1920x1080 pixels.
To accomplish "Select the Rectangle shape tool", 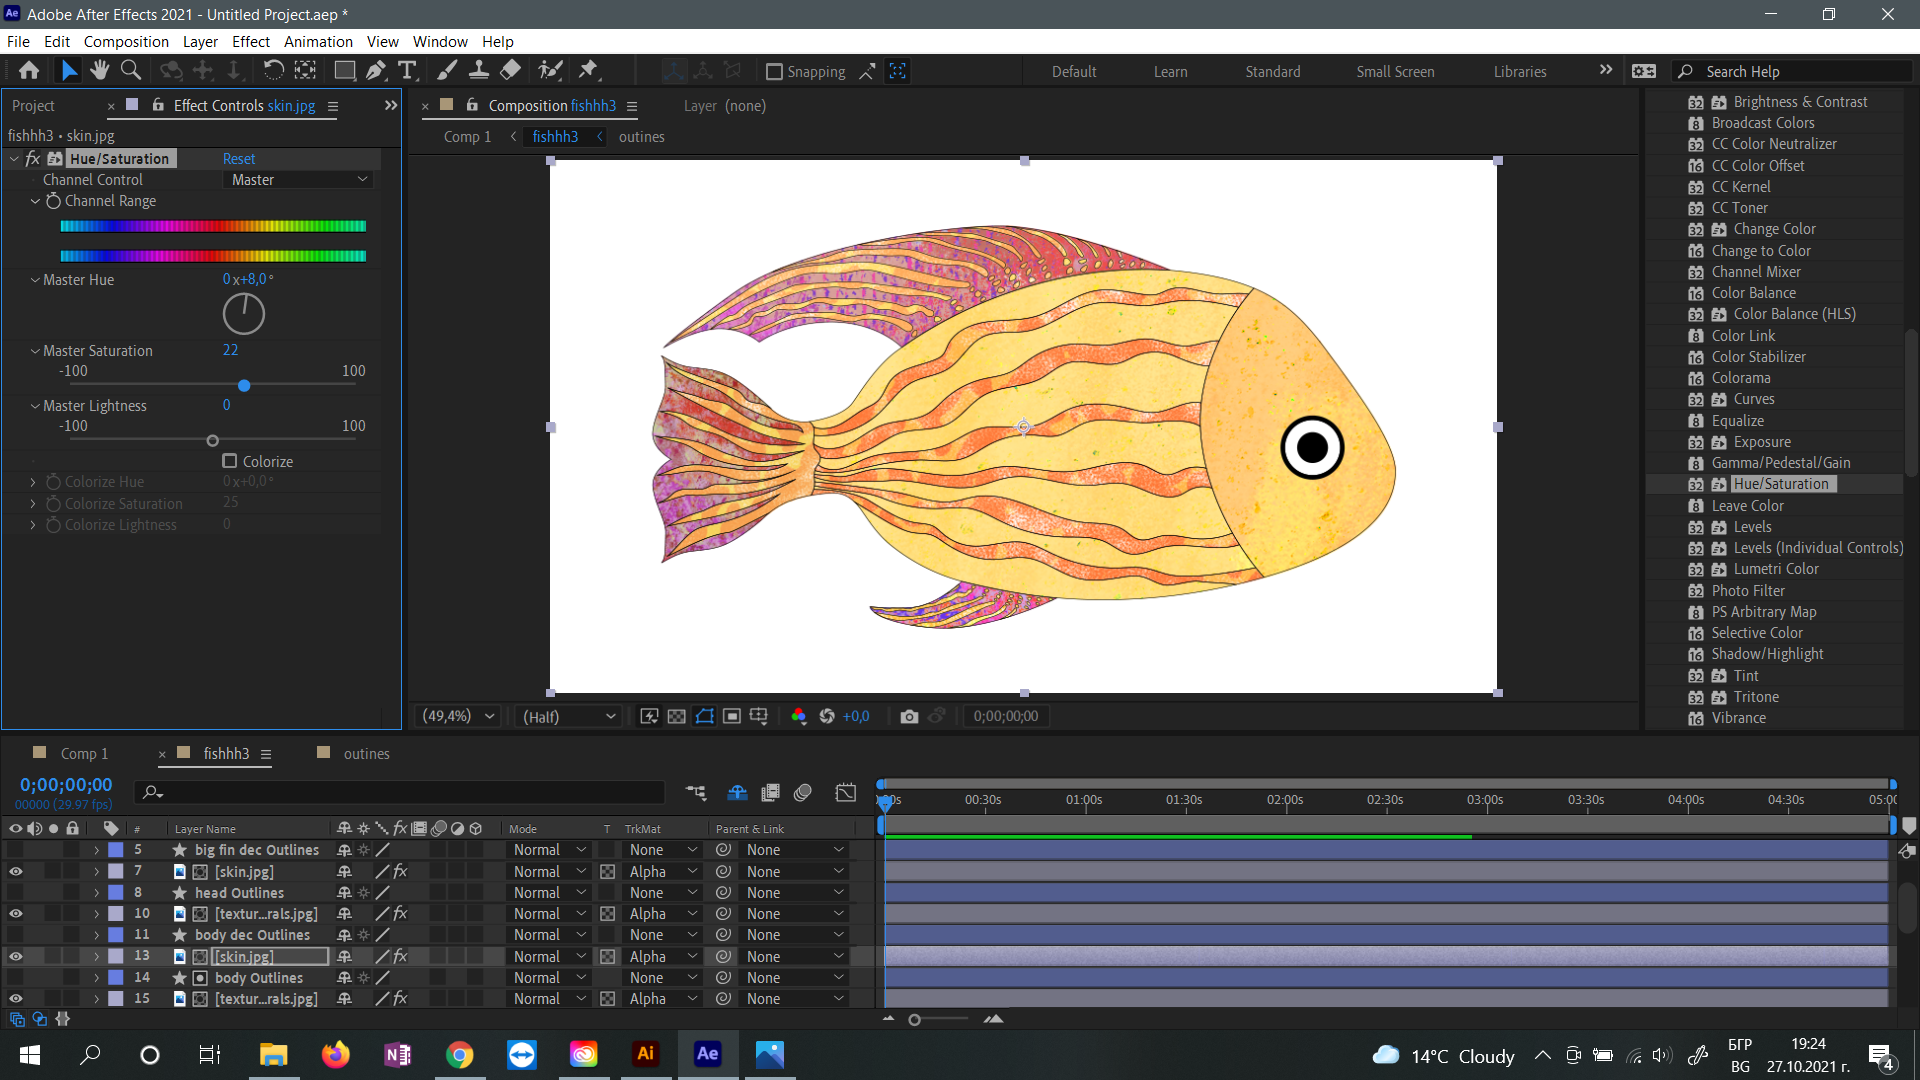I will point(344,70).
